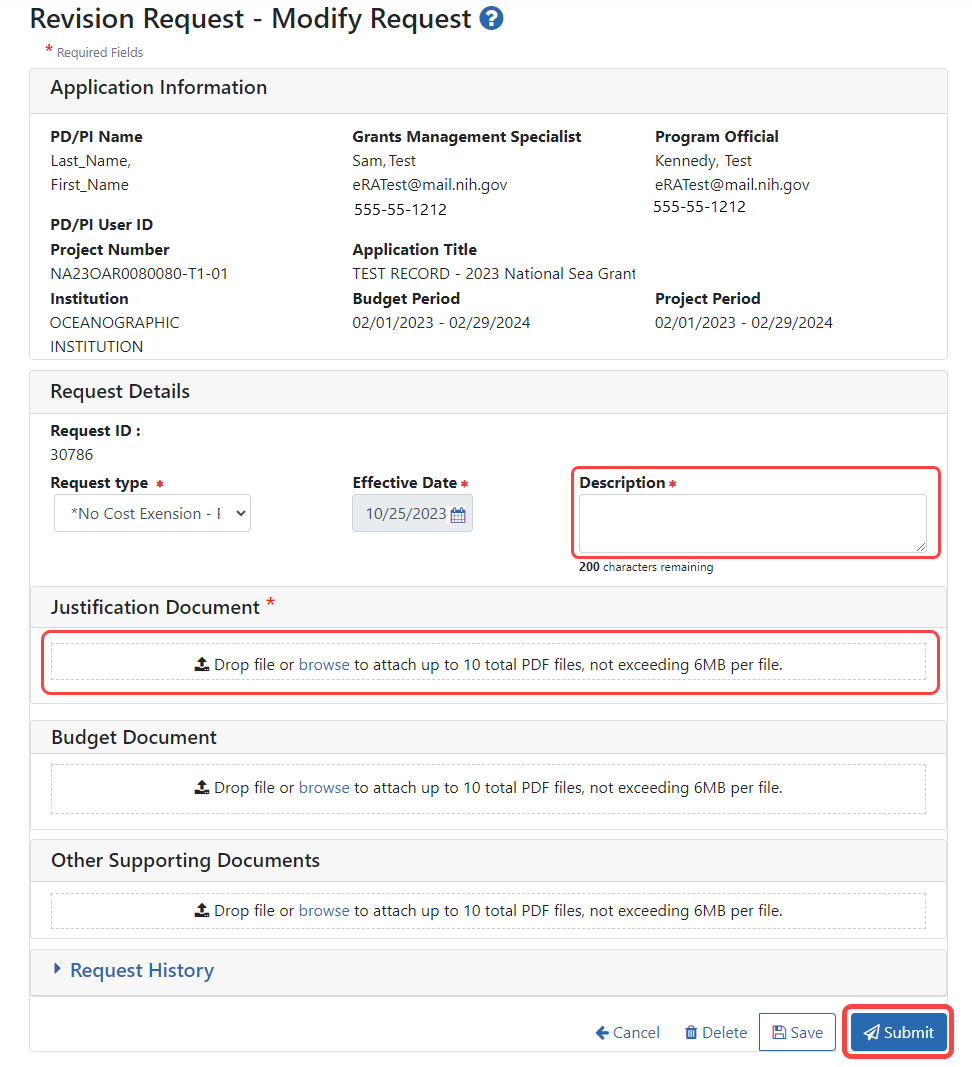Screen dimensions: 972x1067
Task: Click the 200 characters remaining counter
Action: pyautogui.click(x=646, y=567)
